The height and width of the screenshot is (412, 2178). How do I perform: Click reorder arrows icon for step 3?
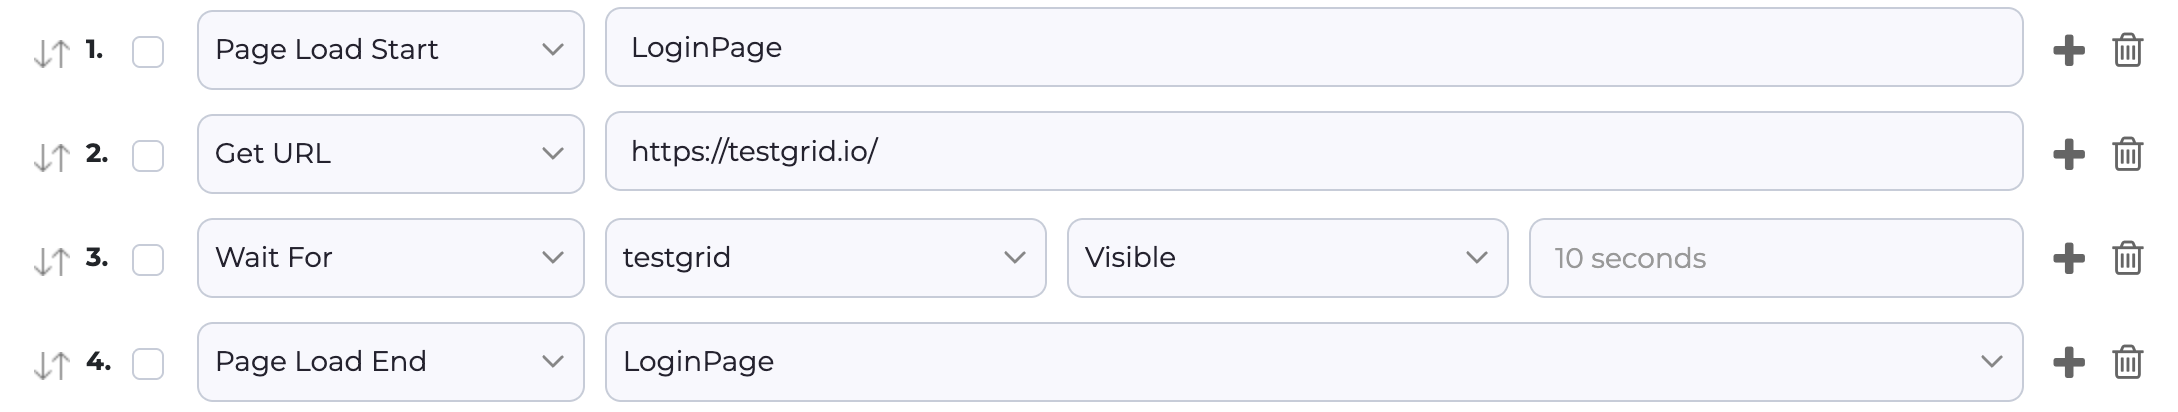(x=51, y=261)
